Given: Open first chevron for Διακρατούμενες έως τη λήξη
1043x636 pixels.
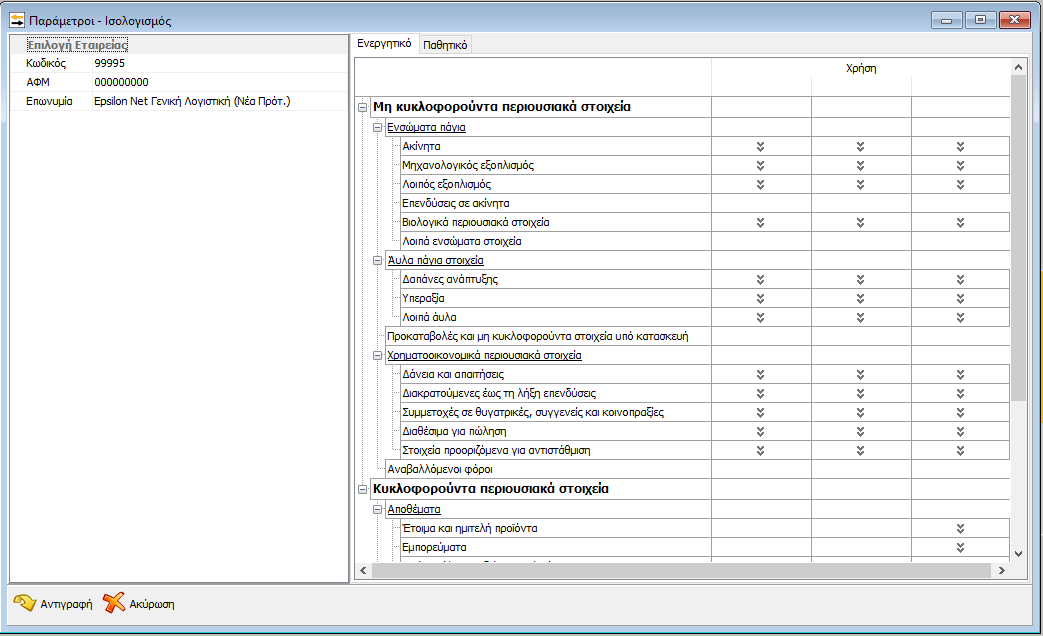Looking at the screenshot, I should pyautogui.click(x=760, y=393).
